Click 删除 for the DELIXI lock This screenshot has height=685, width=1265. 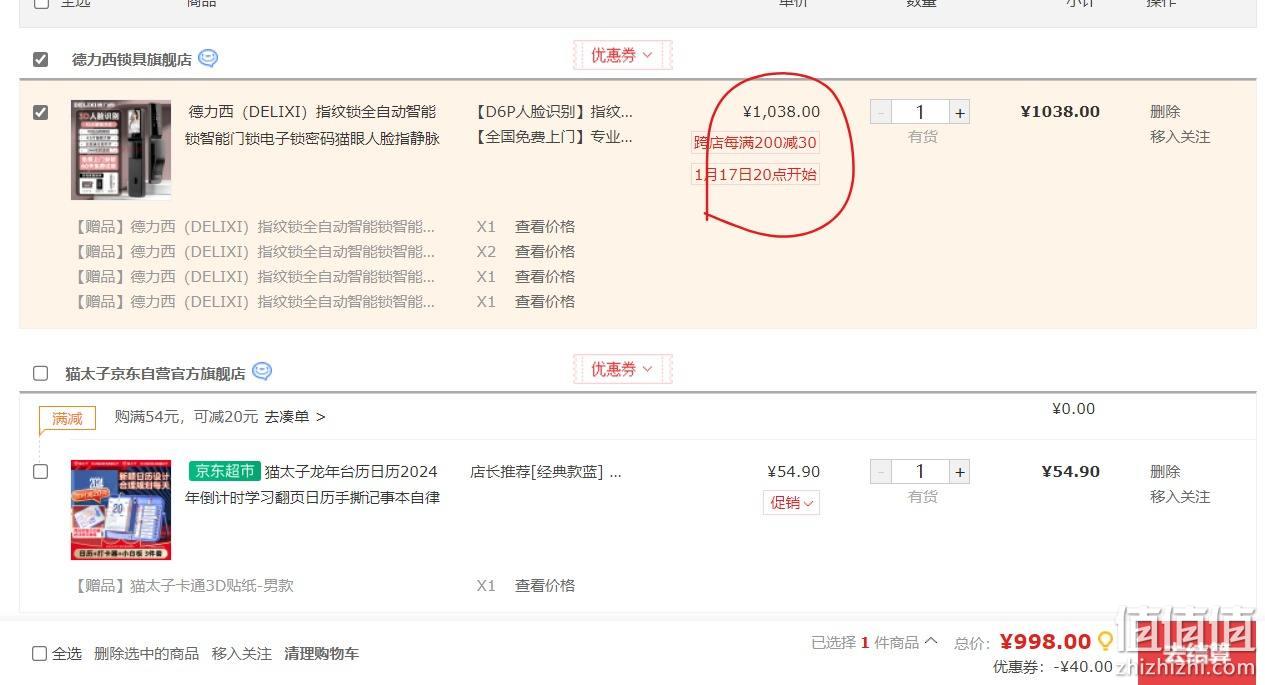1165,112
